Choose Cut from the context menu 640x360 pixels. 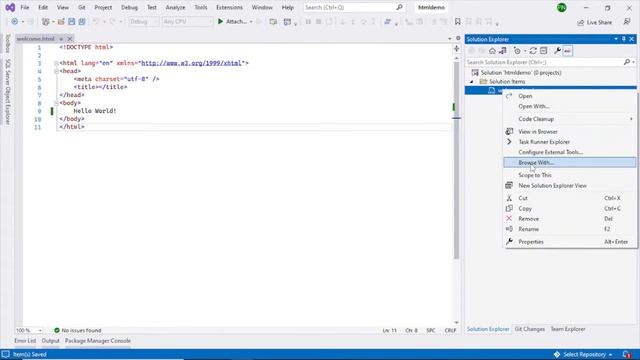[570, 198]
